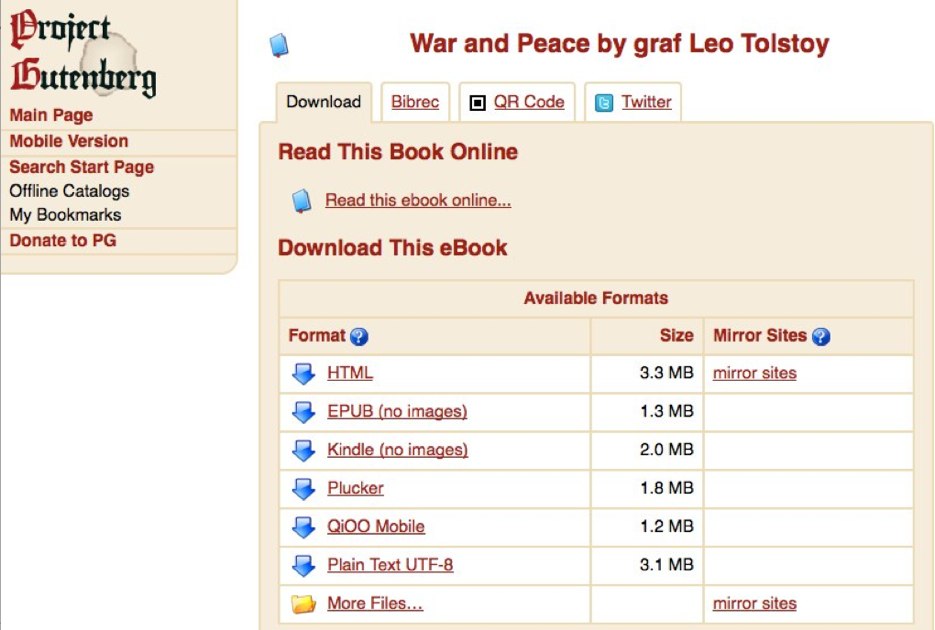Download Plain Text UTF-8 format
Image resolution: width=935 pixels, height=630 pixels.
pos(390,564)
